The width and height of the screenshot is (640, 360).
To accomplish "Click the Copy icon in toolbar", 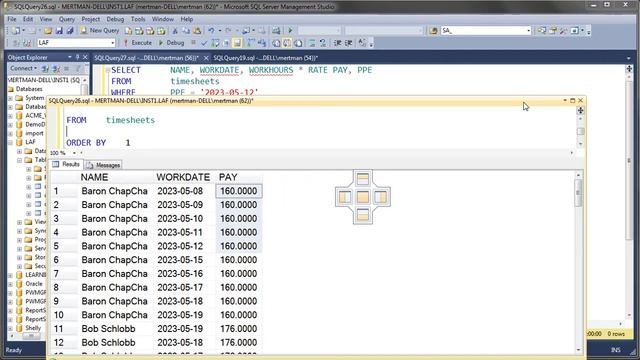I will [x=186, y=31].
